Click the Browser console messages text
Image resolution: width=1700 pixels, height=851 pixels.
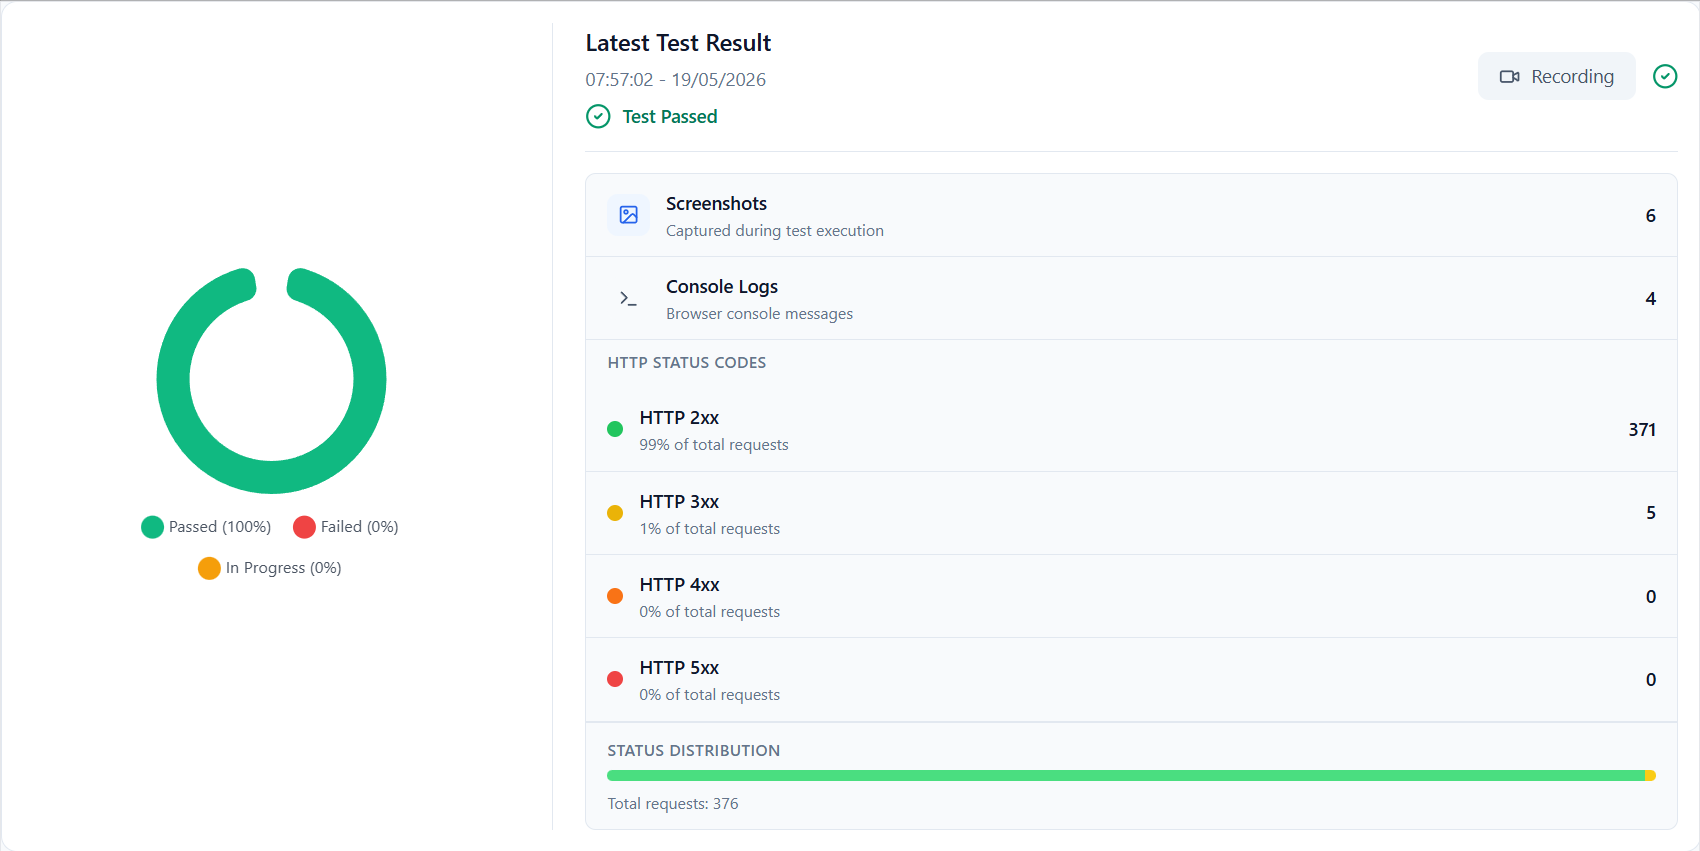[760, 314]
